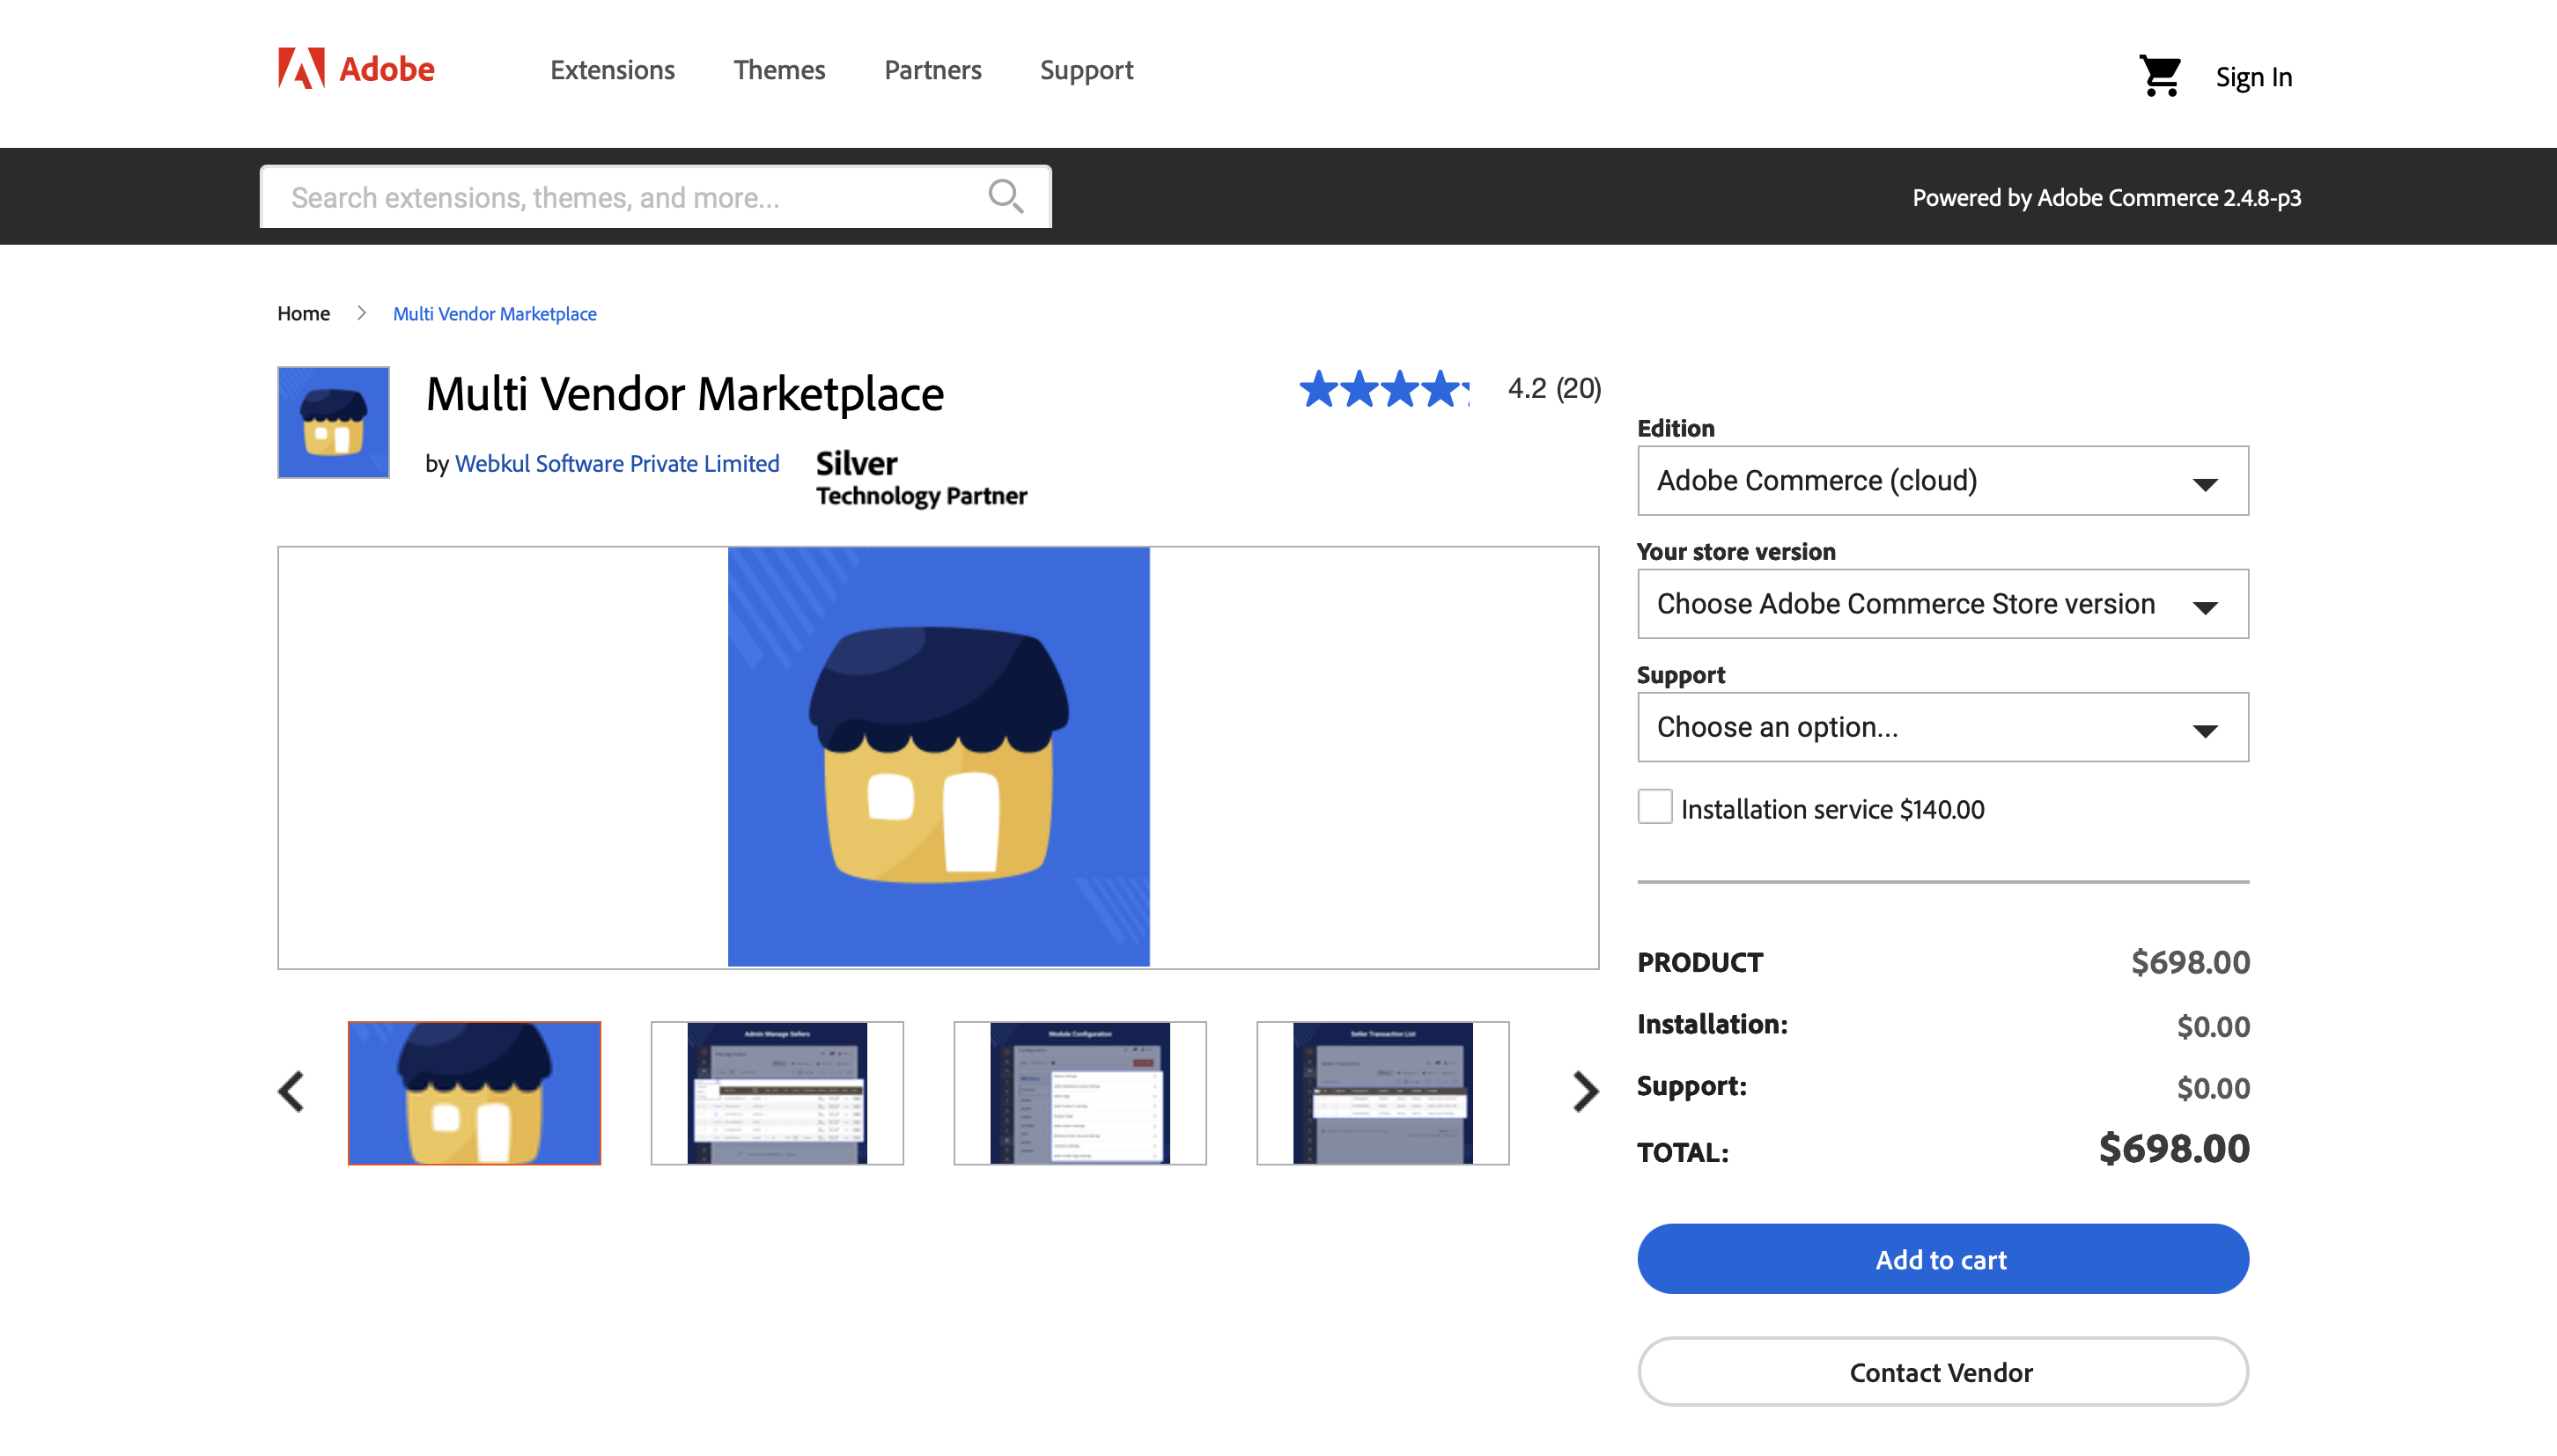Image resolution: width=2557 pixels, height=1456 pixels.
Task: Click the blue star rating
Action: click(1384, 389)
